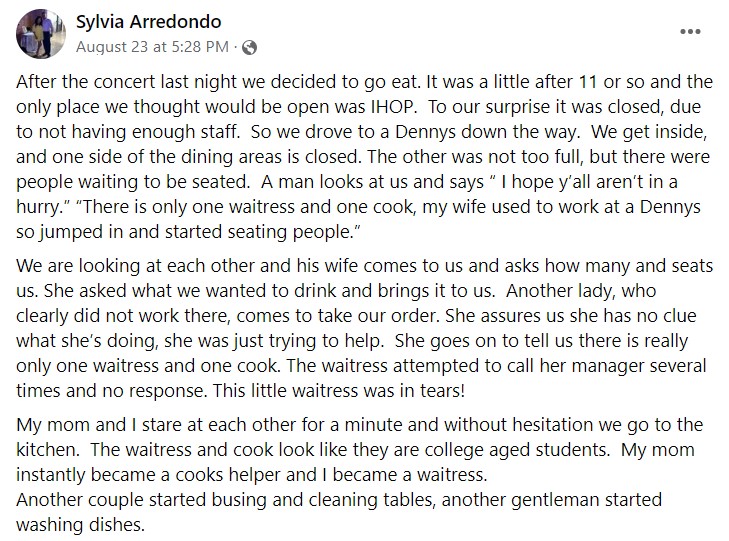Click the phrase "Another lady, who"
This screenshot has height=541, width=729.
pos(581,291)
